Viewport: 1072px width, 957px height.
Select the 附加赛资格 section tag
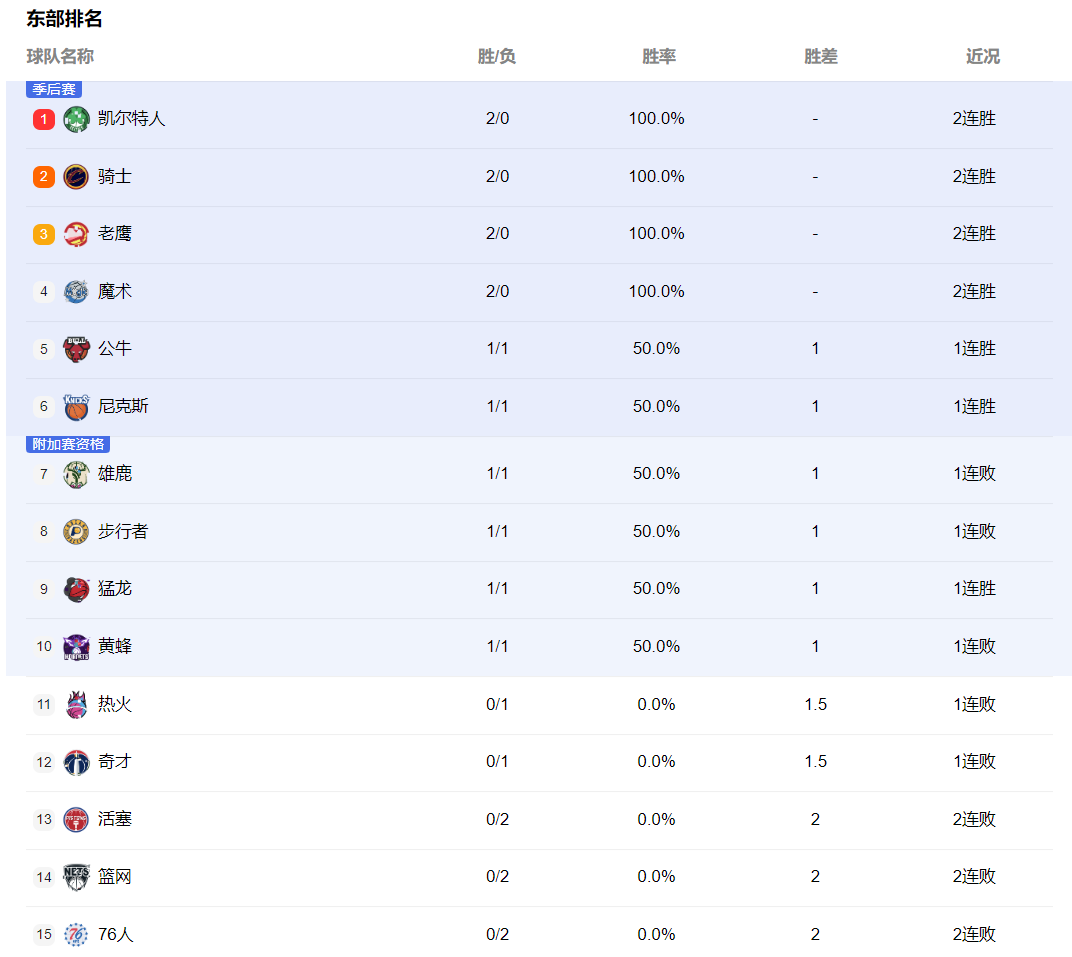tap(68, 444)
